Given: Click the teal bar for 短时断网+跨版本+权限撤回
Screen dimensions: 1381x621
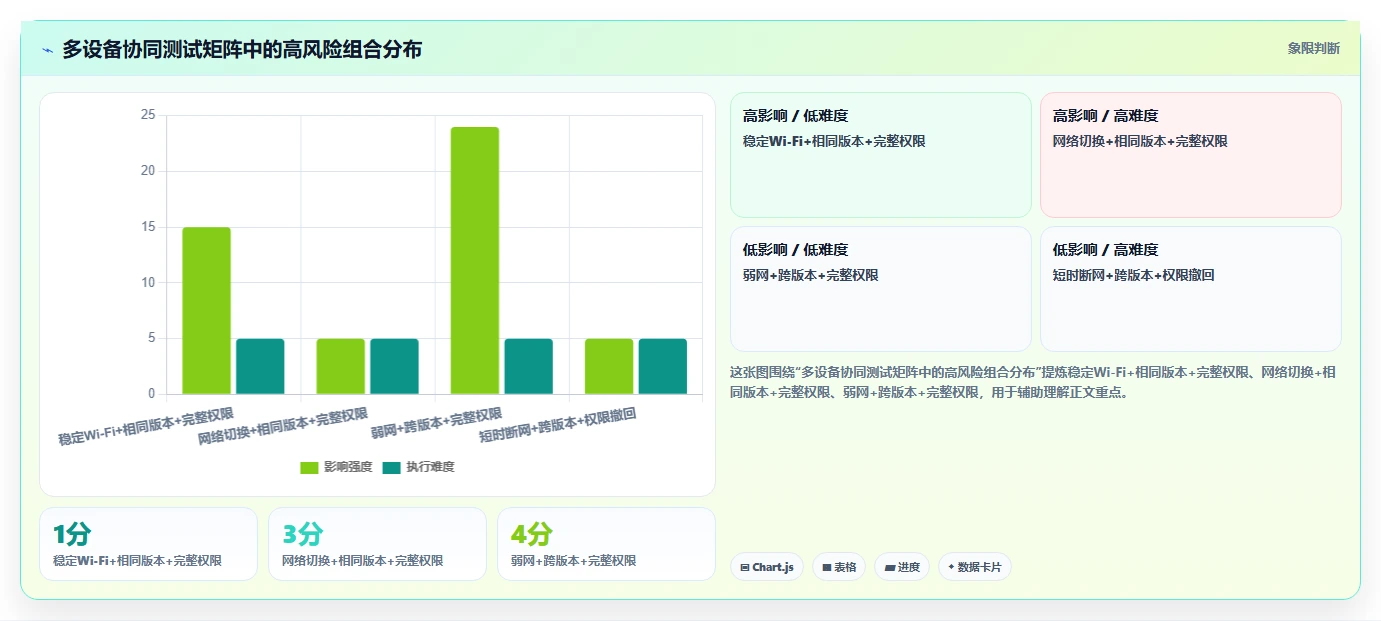Looking at the screenshot, I should (x=663, y=366).
